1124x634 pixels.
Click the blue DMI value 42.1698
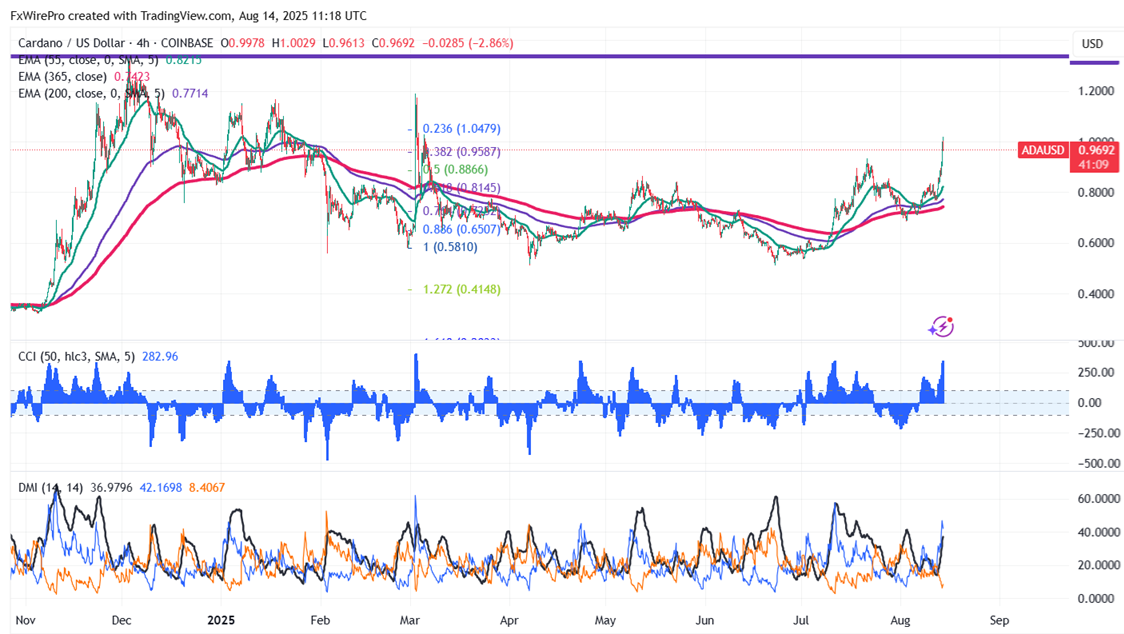pyautogui.click(x=161, y=488)
